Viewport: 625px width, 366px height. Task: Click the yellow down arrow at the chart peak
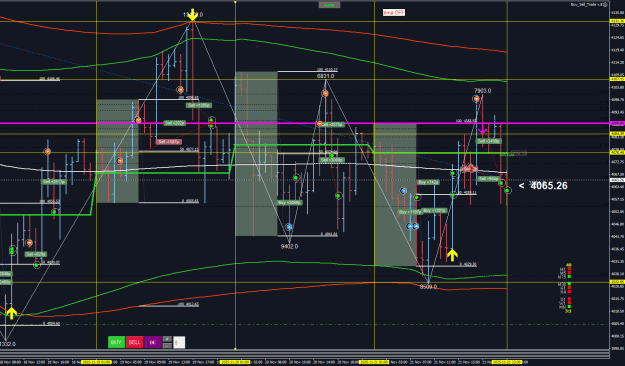coord(193,15)
